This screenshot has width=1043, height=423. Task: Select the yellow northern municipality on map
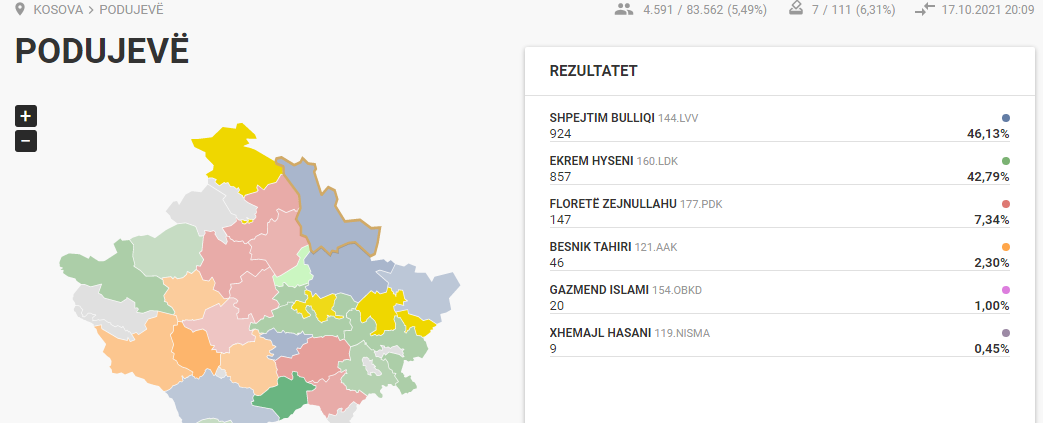tap(233, 156)
